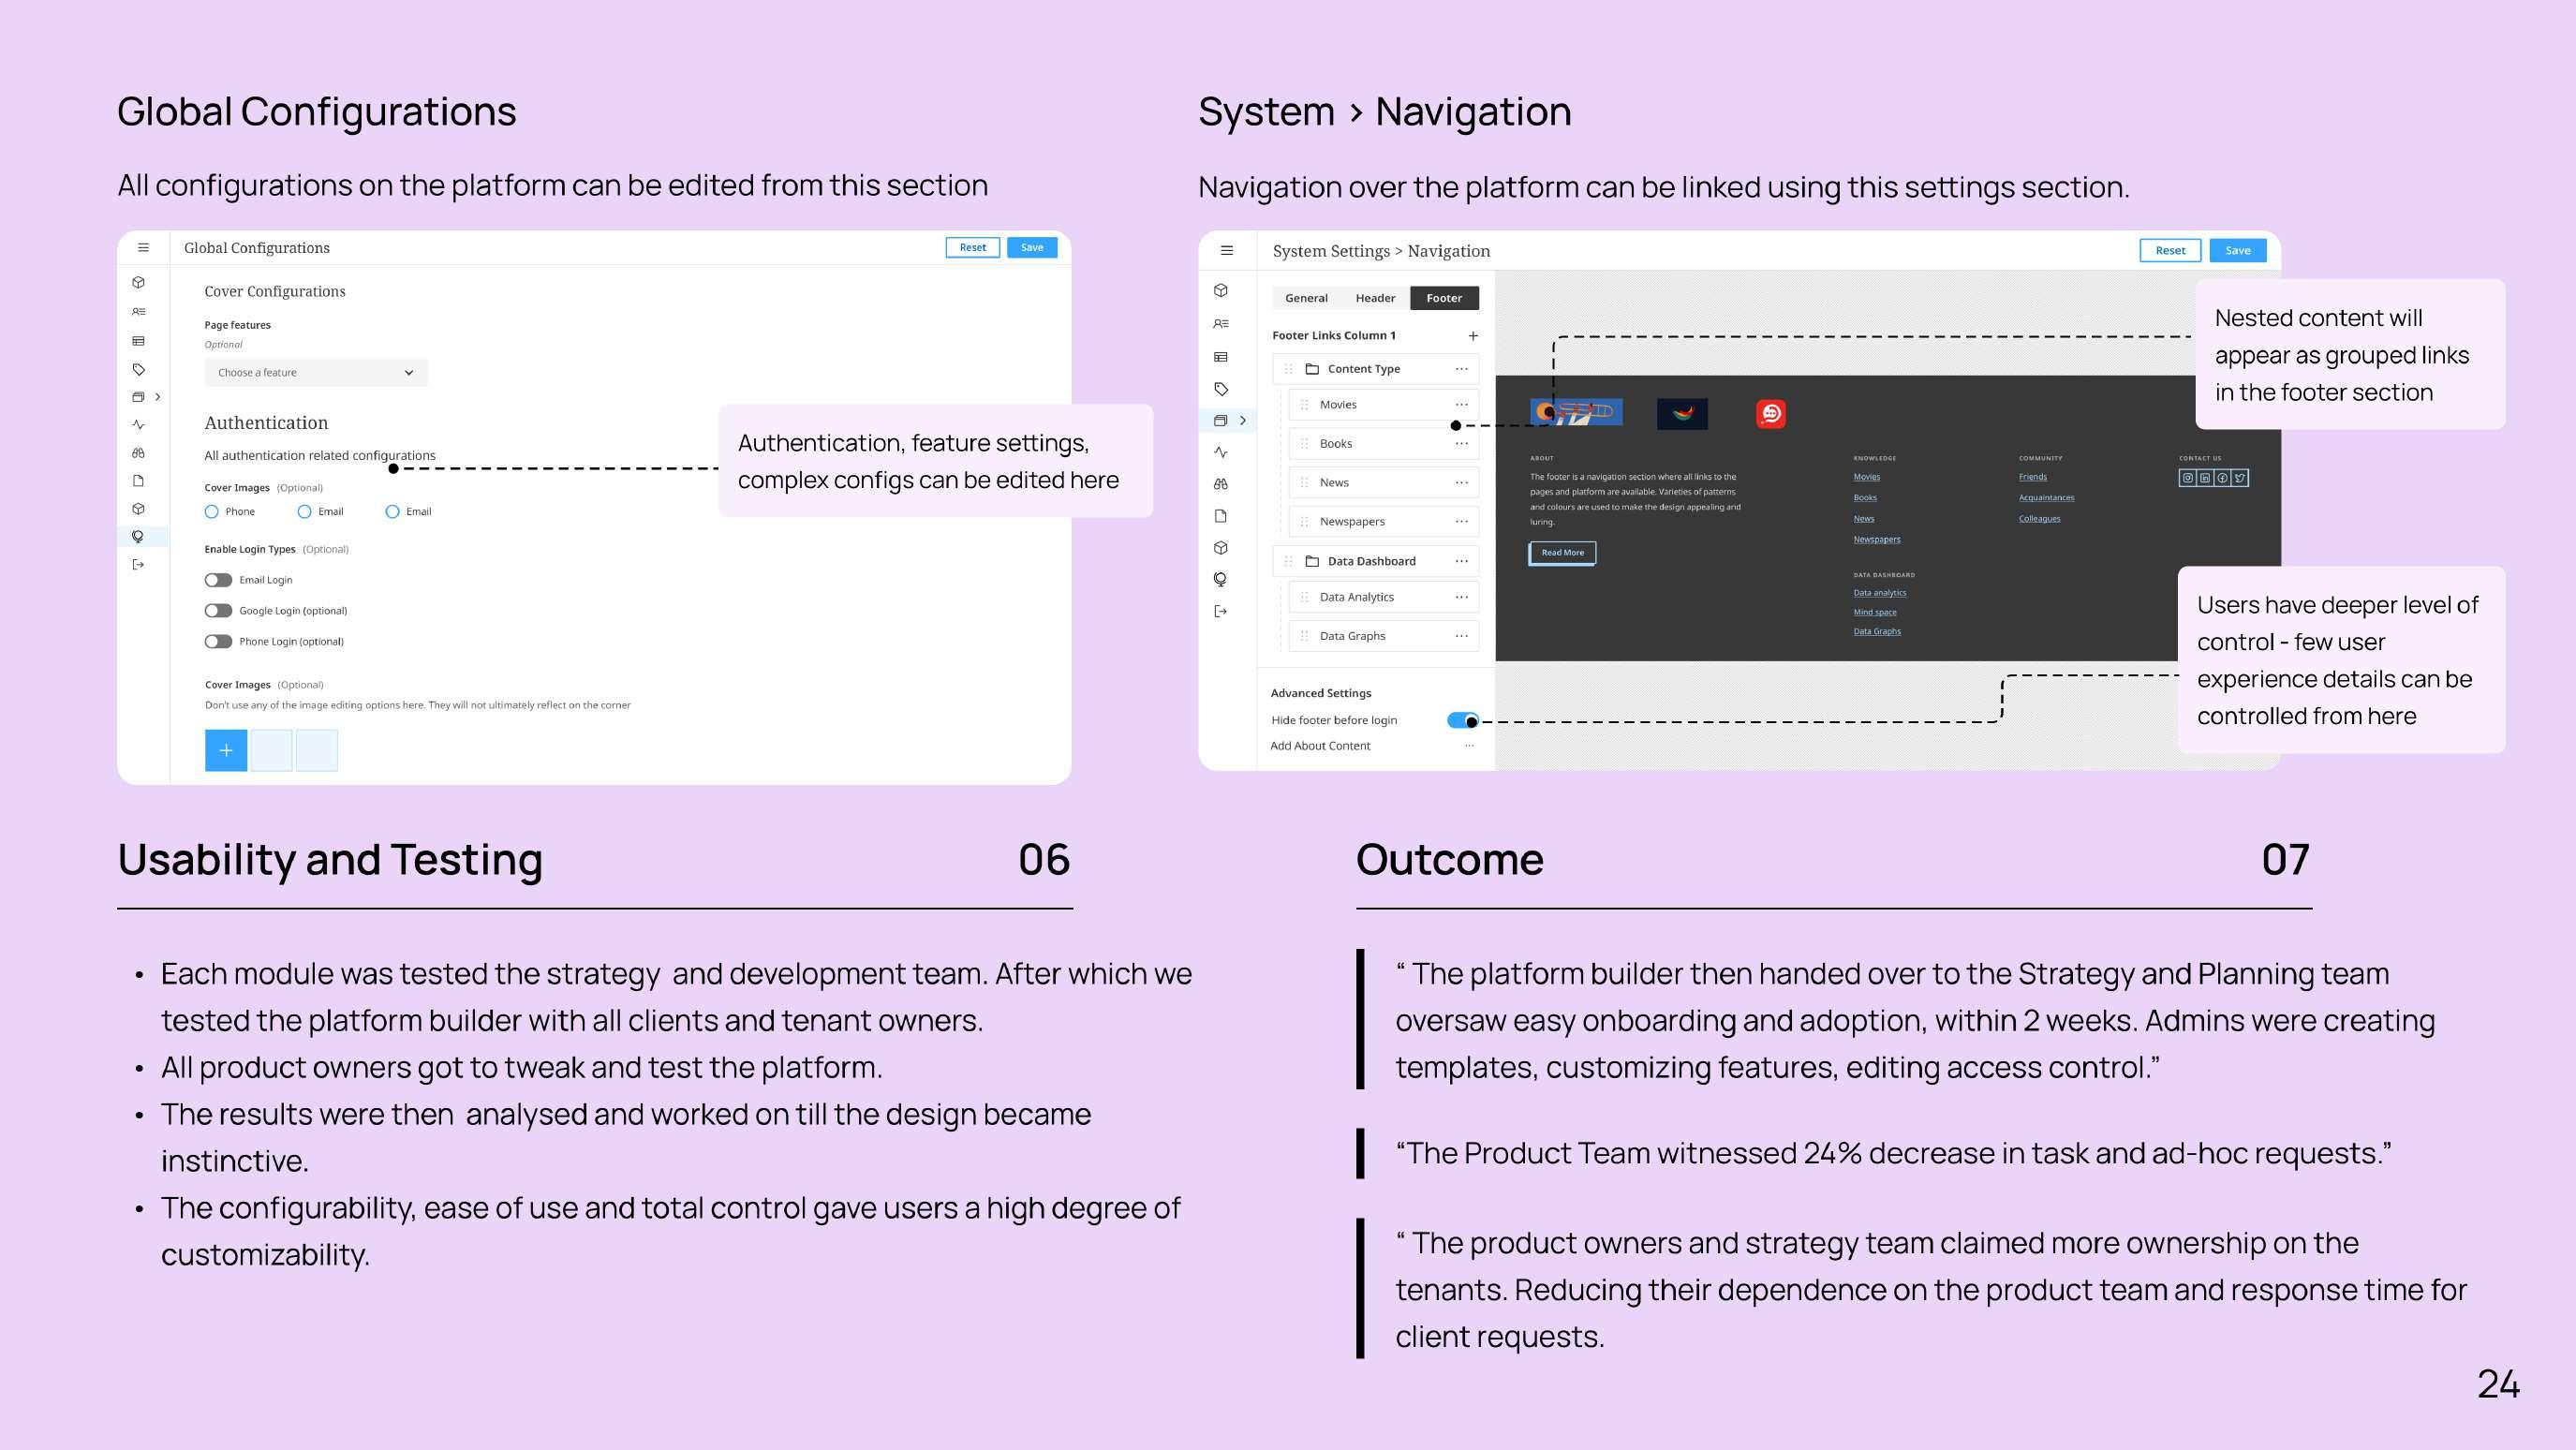The width and height of the screenshot is (2576, 1450).
Task: Switch to General tab
Action: pyautogui.click(x=1306, y=298)
